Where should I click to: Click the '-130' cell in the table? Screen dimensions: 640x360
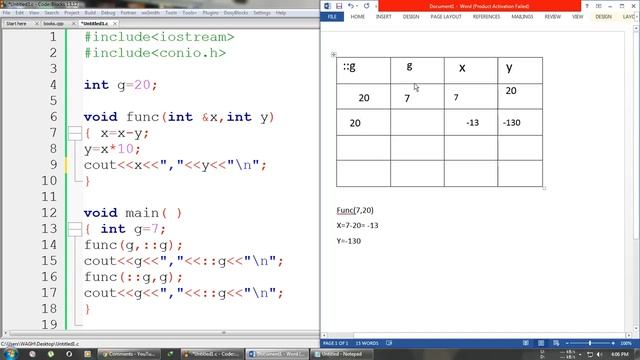520,122
